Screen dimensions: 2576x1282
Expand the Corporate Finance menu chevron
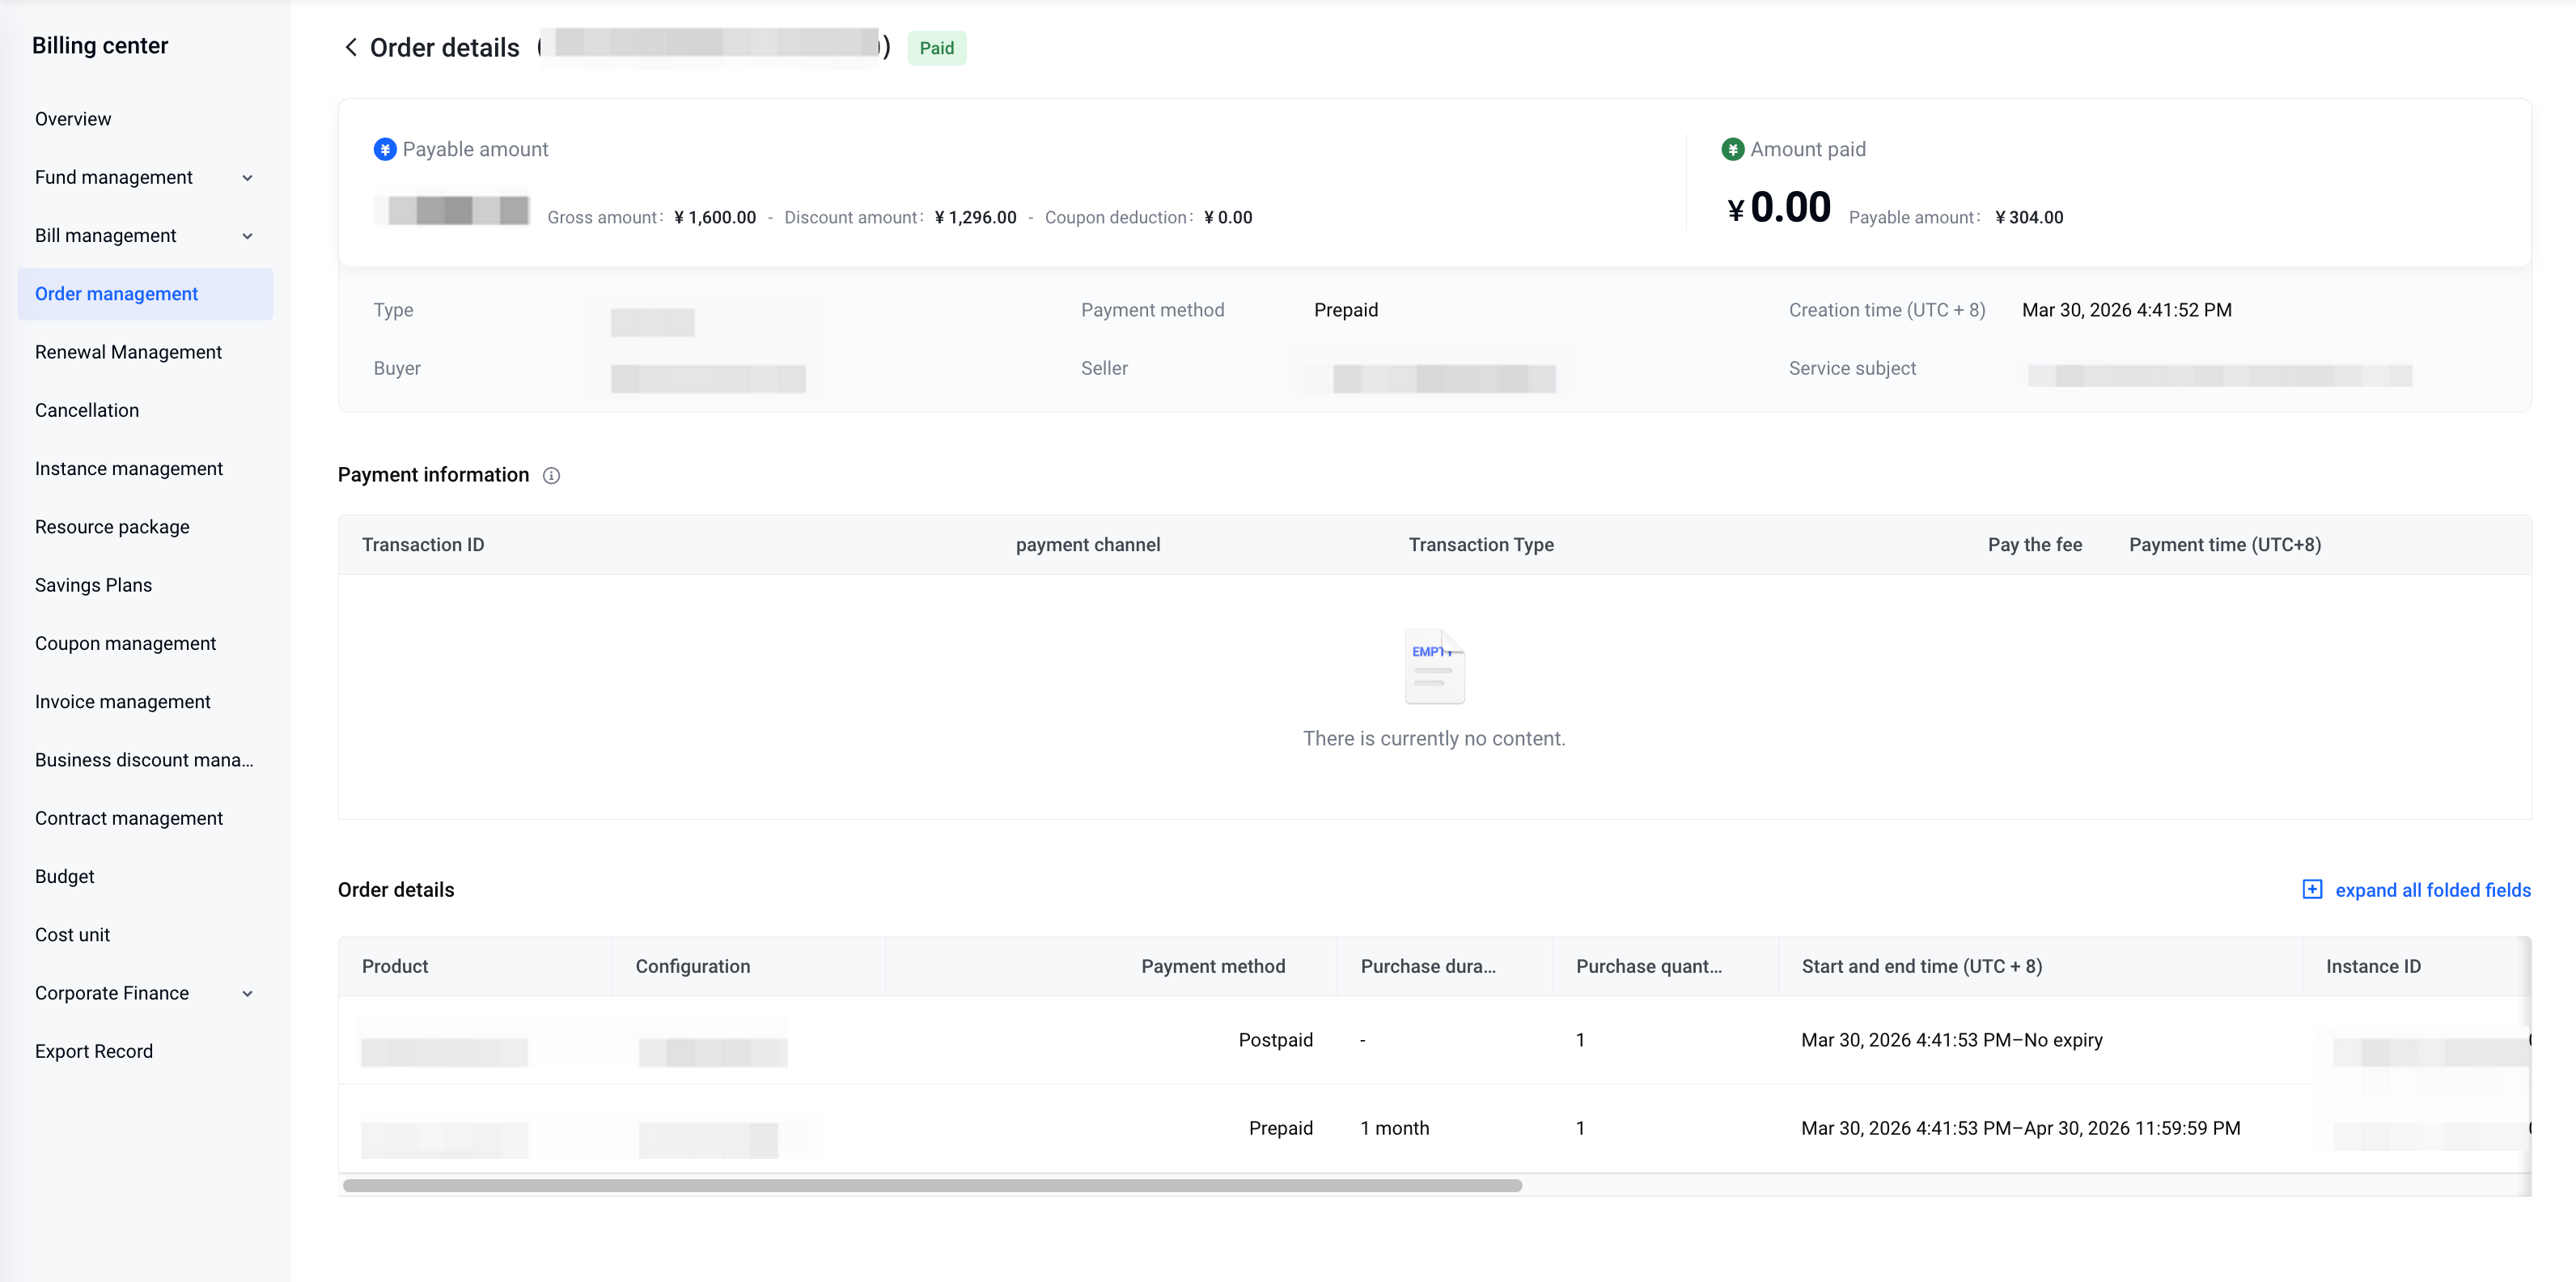coord(247,993)
